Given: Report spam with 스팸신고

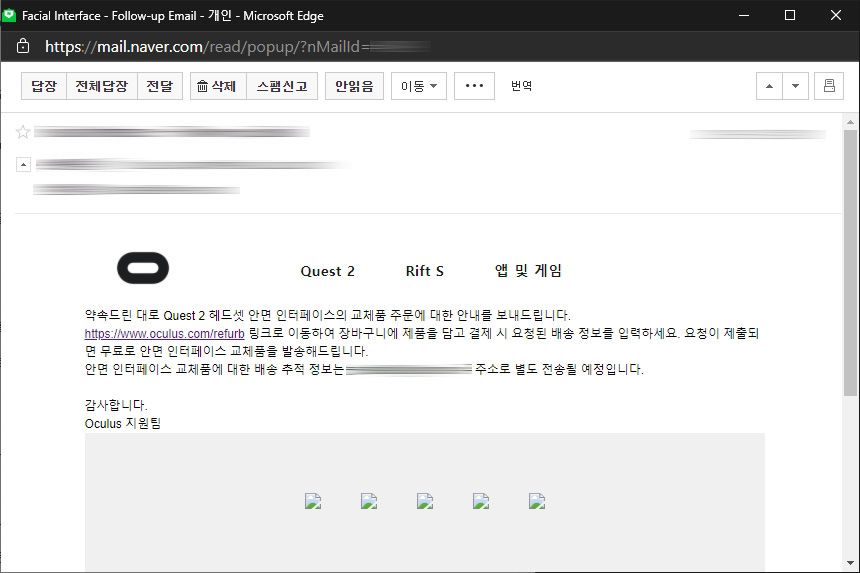Looking at the screenshot, I should click(282, 86).
